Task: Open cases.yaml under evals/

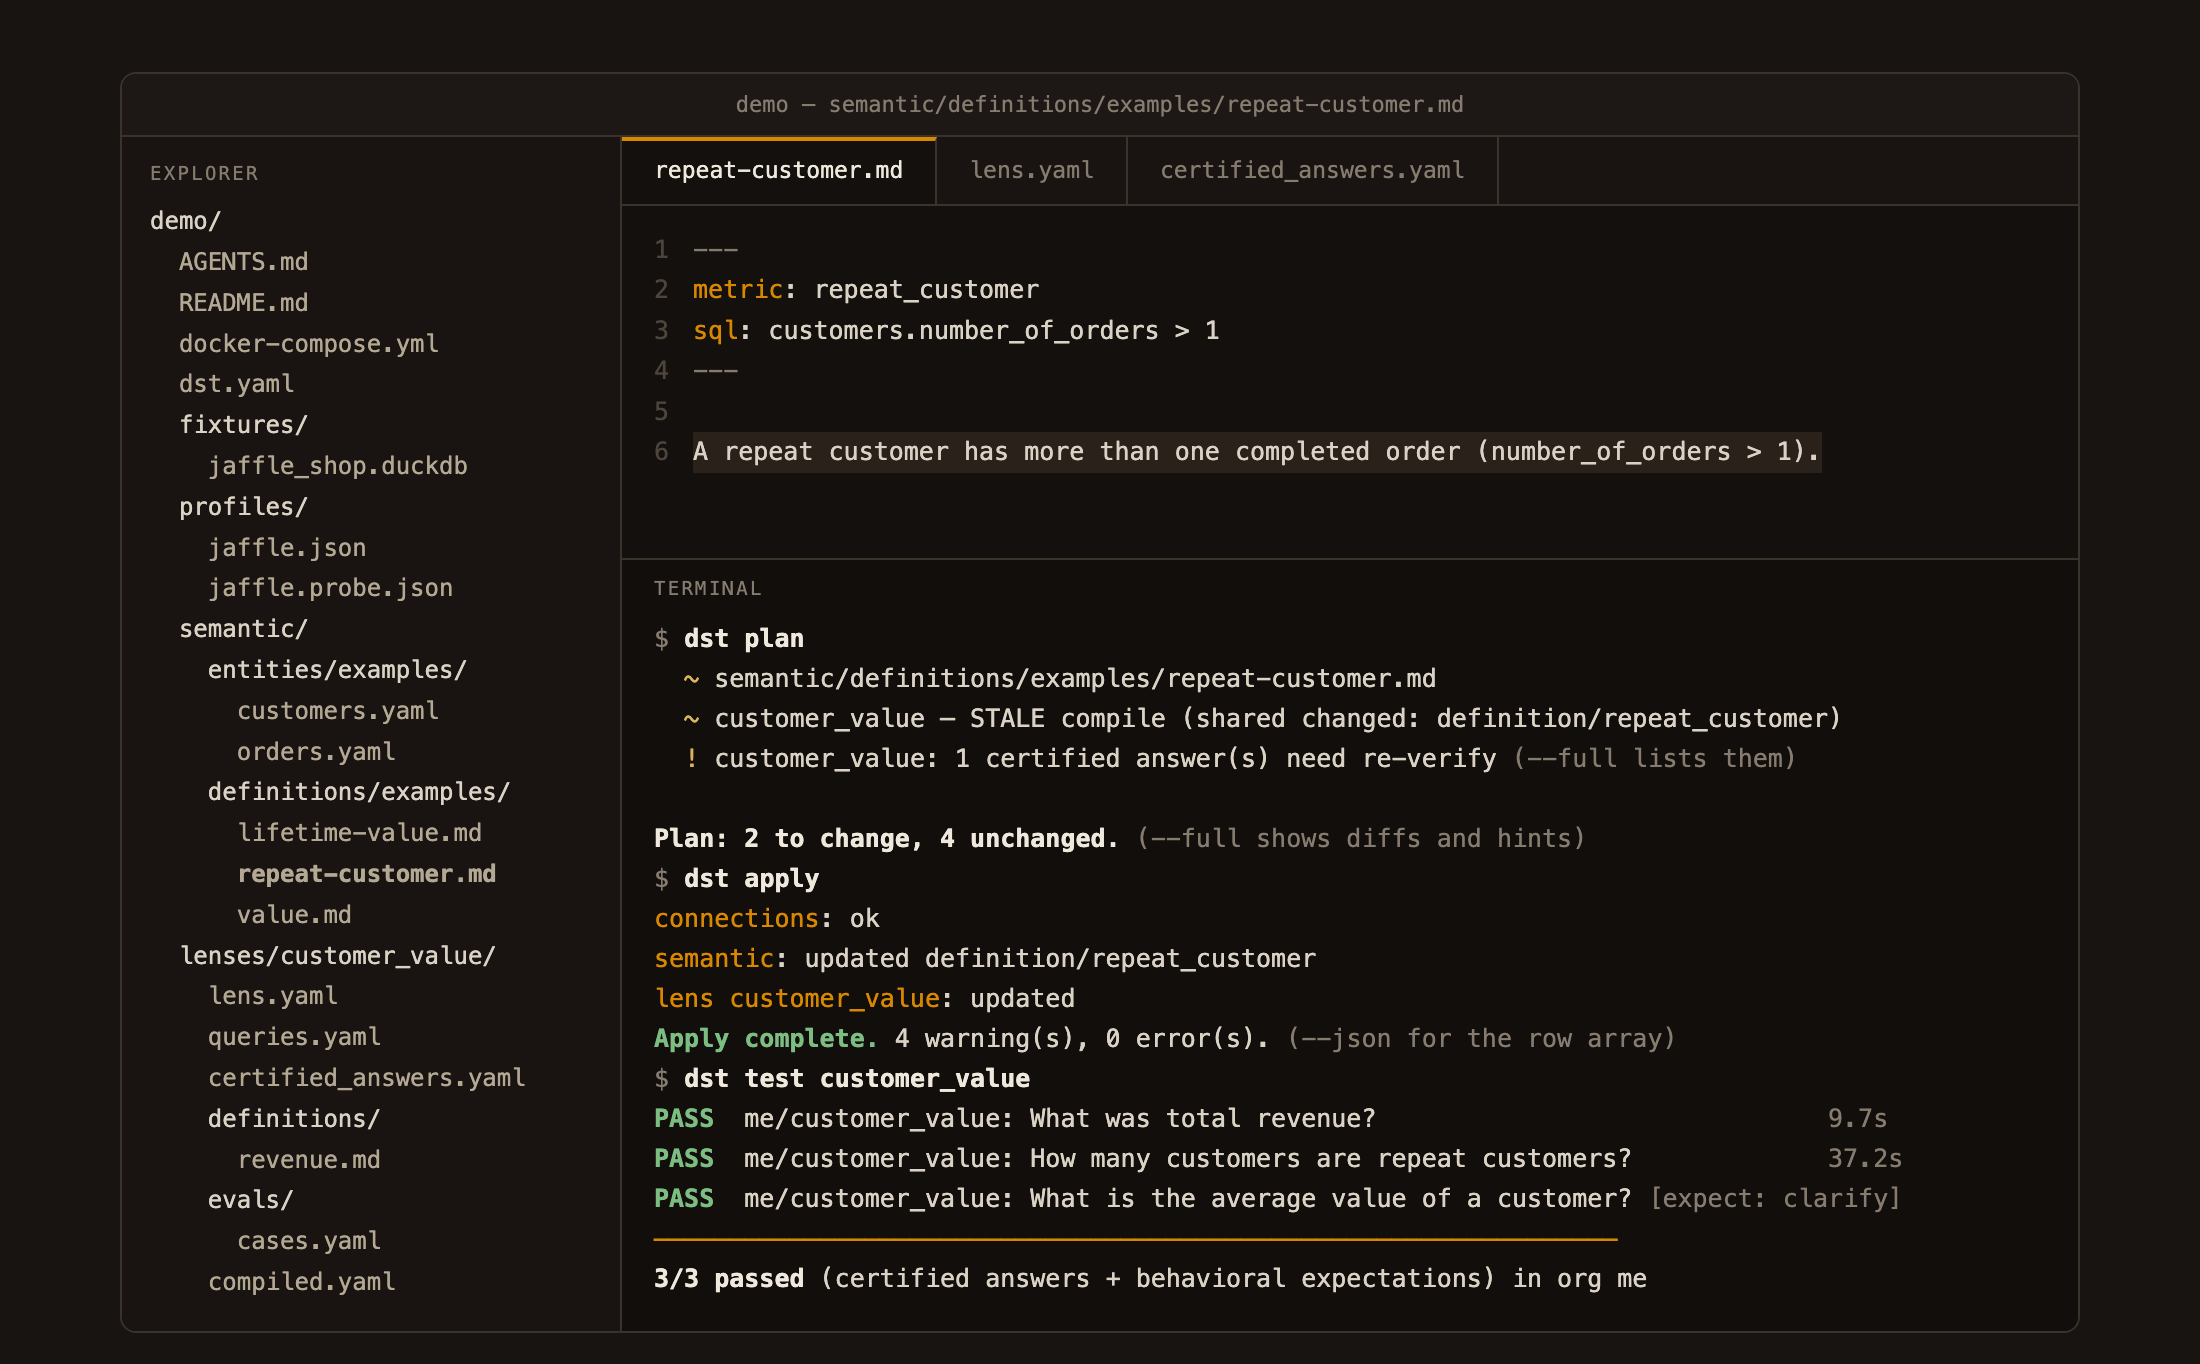Action: (x=308, y=1241)
